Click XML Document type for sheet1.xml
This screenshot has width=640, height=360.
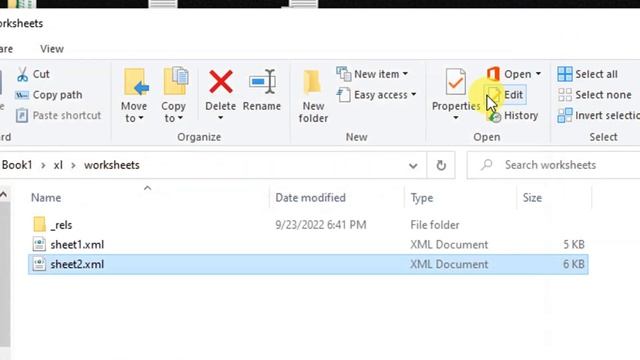[x=449, y=244]
